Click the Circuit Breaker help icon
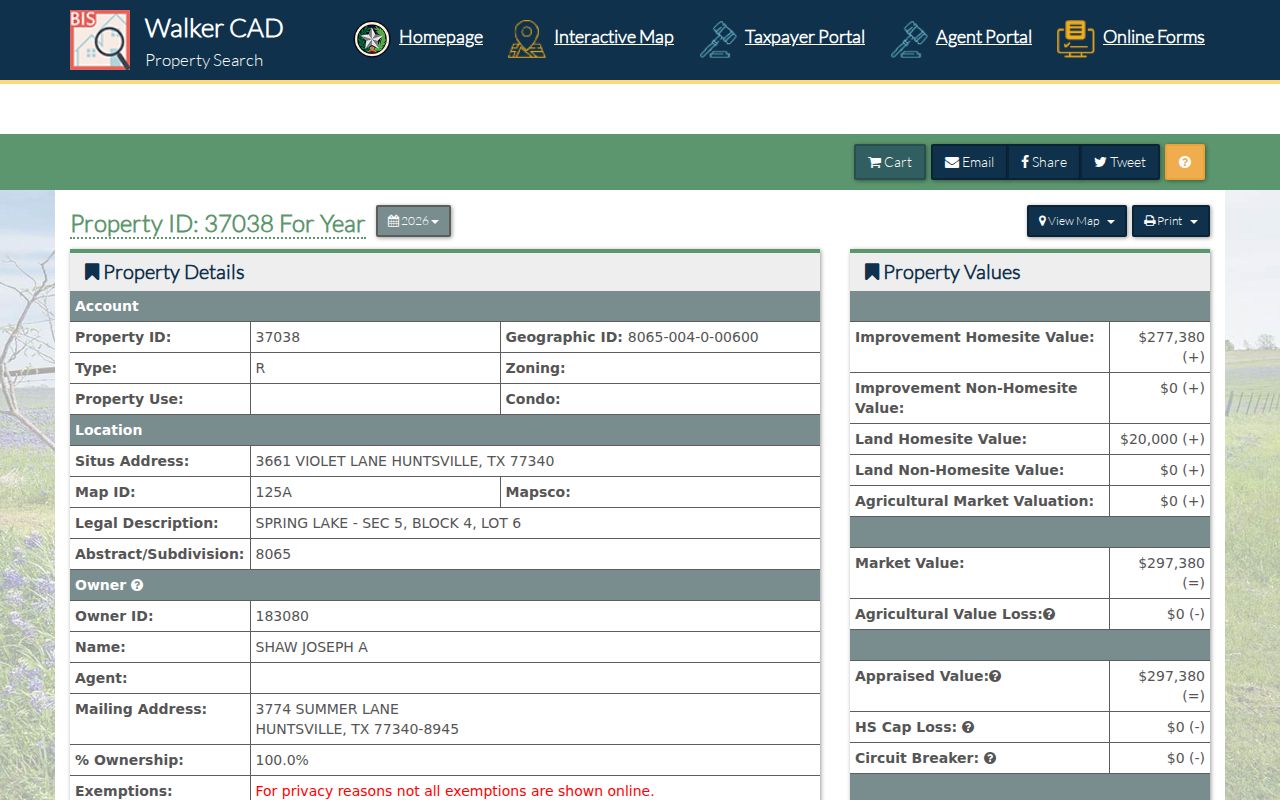 [x=990, y=758]
